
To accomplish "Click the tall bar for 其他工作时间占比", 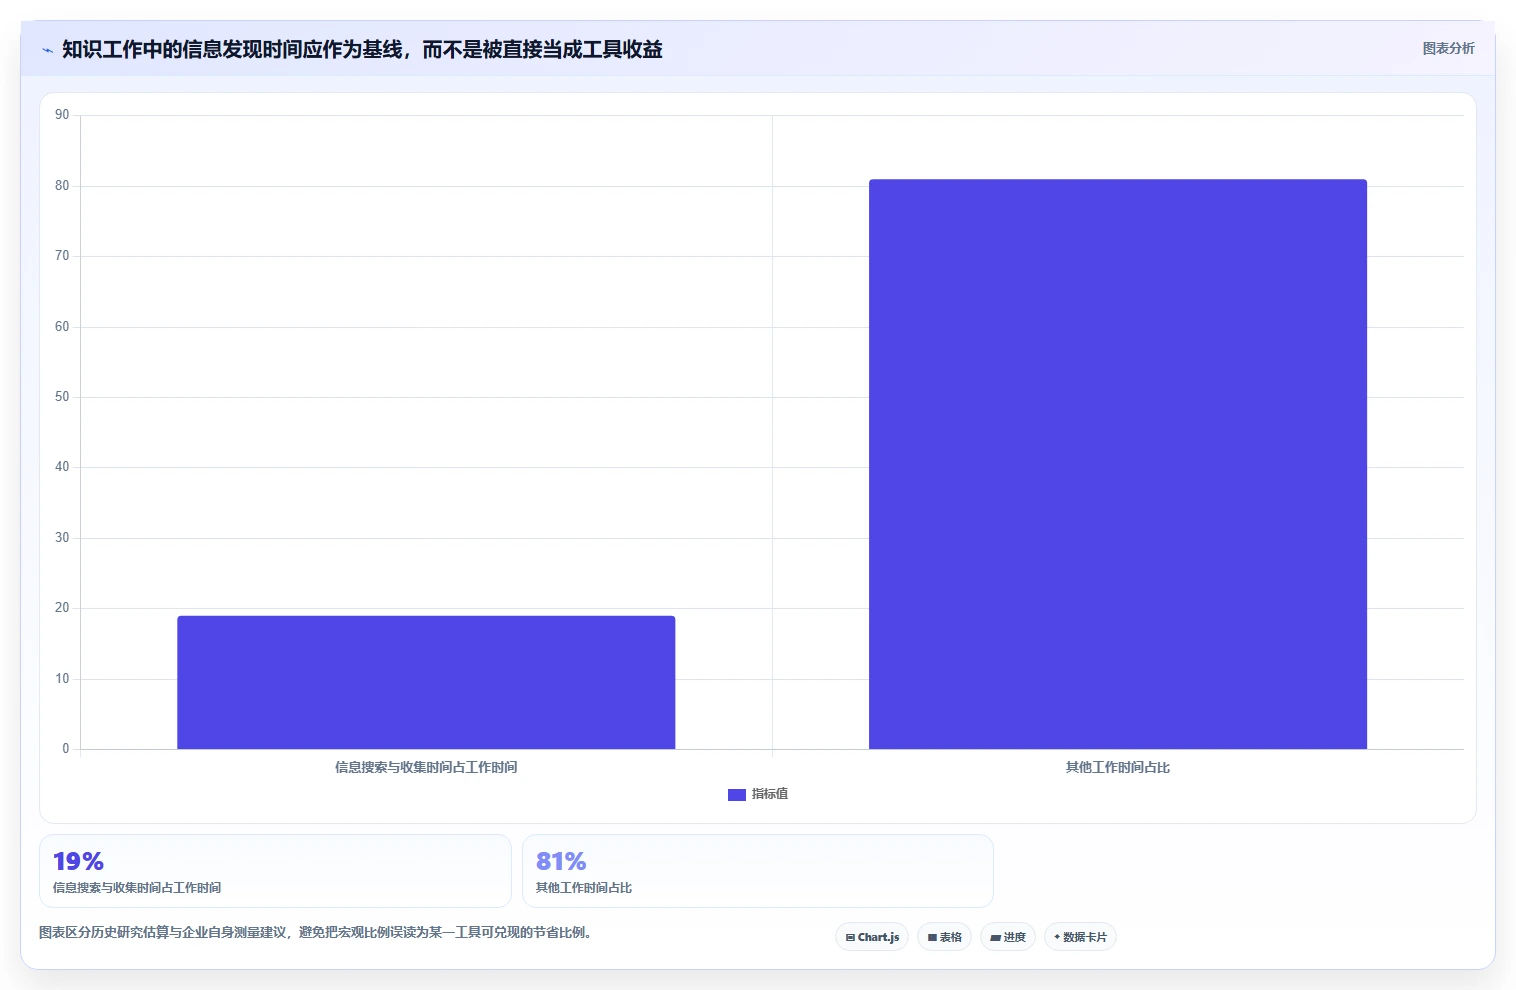I will tap(1118, 464).
